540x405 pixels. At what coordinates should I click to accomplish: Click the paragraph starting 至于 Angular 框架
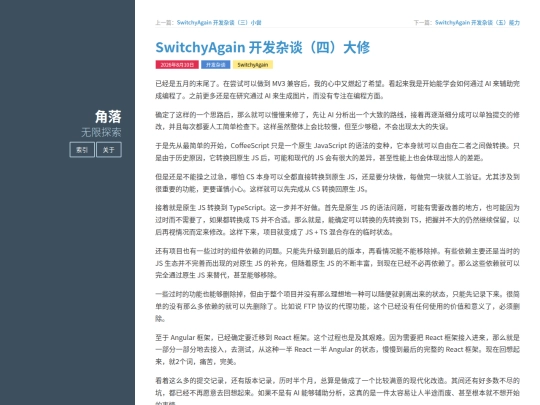(x=338, y=350)
